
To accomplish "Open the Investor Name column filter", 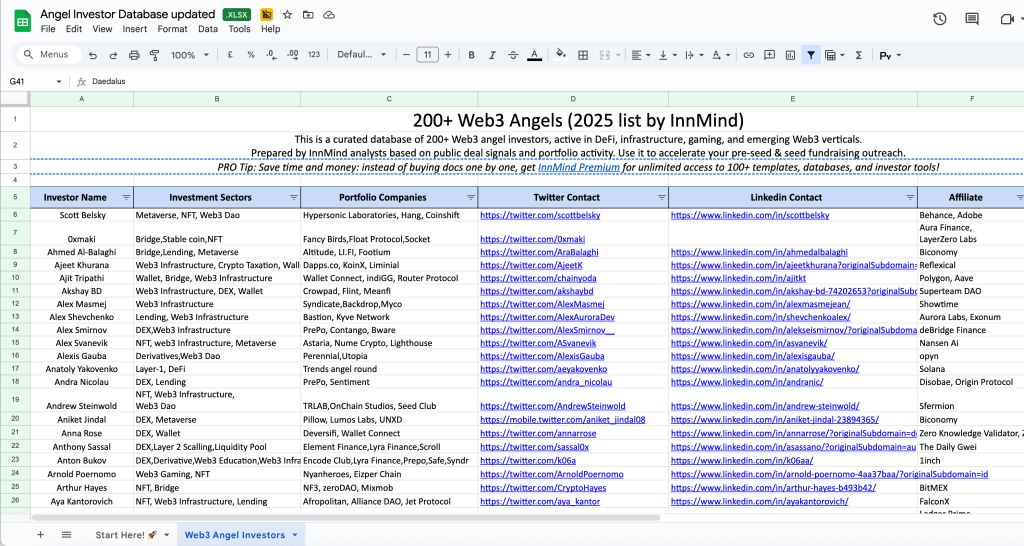I will (126, 197).
